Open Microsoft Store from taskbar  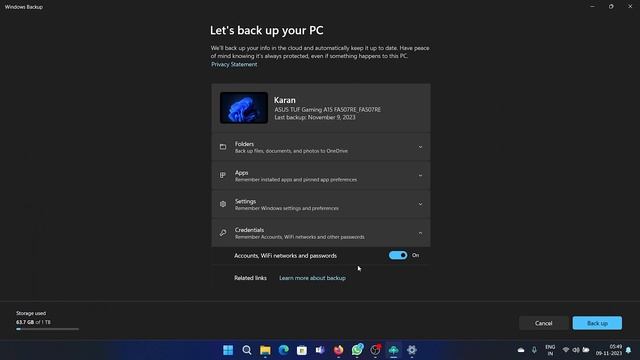[302, 350]
